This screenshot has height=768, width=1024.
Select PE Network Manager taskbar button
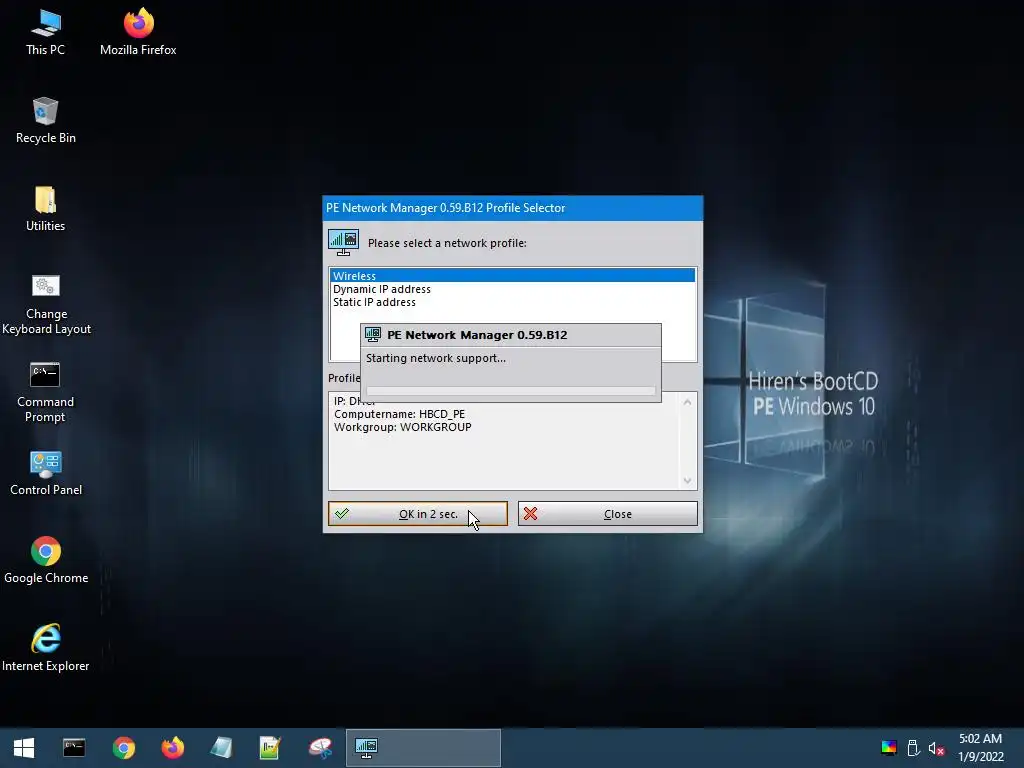(423, 748)
